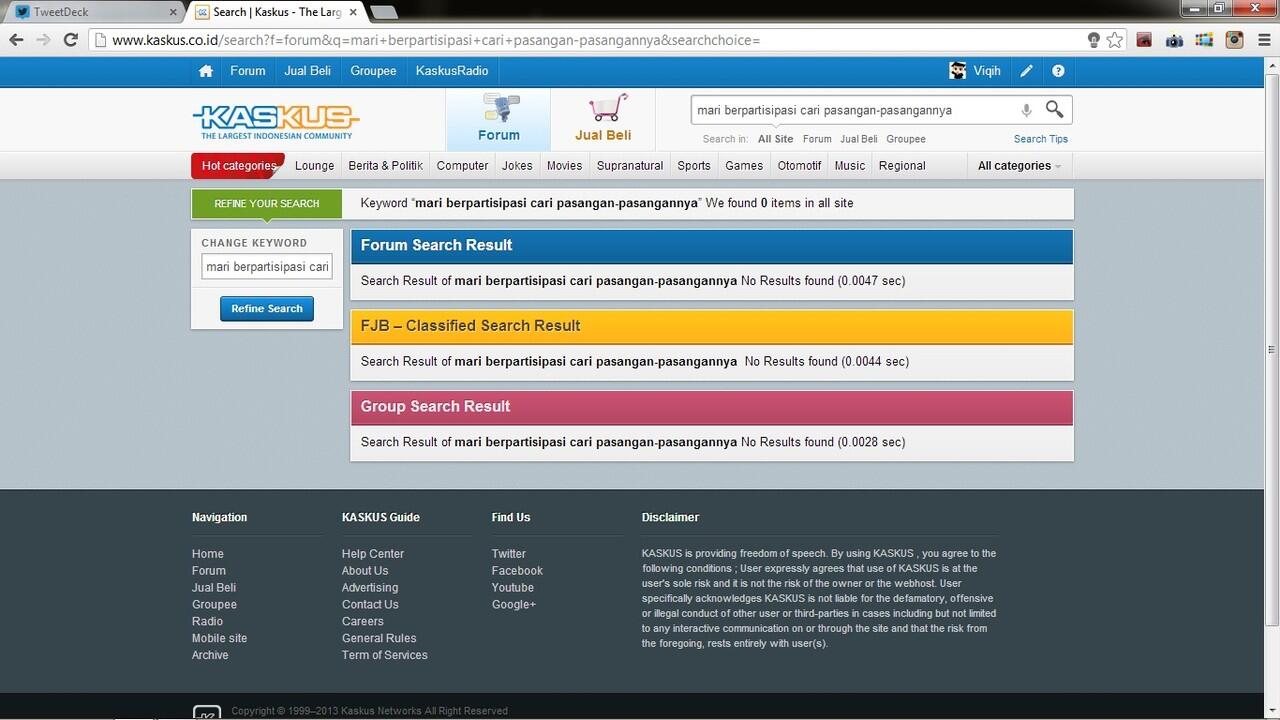Click the help question mark icon
1280x720 pixels.
point(1058,71)
